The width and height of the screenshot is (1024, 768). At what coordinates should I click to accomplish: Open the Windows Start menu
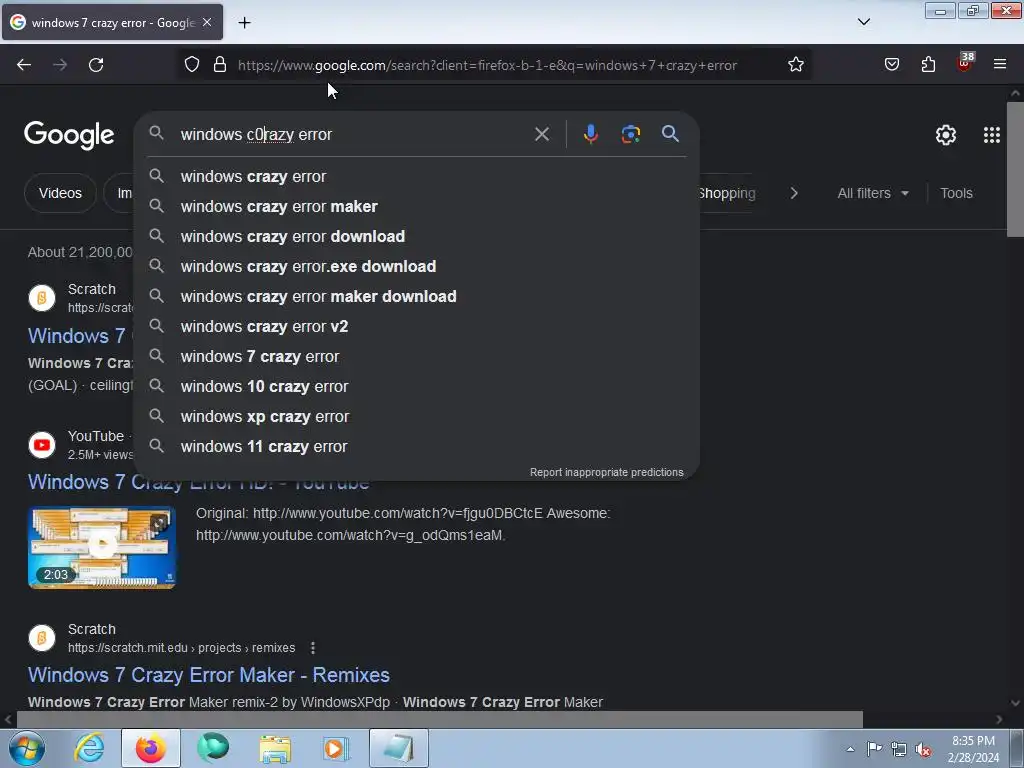26,748
